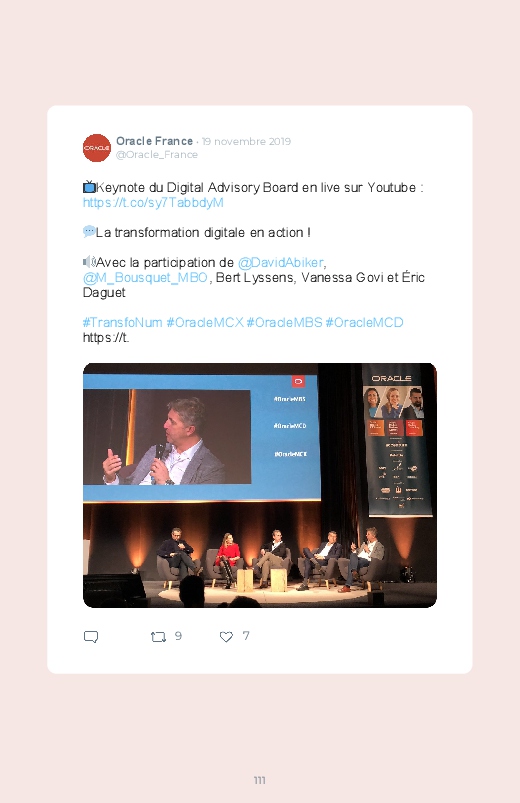520x803 pixels.
Task: Open the @M_Bousquet_MBO mention
Action: pyautogui.click(x=145, y=278)
